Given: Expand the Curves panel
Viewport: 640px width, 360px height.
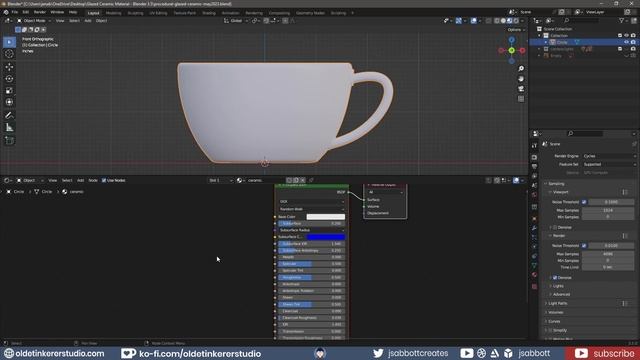Looking at the screenshot, I should pos(554,321).
